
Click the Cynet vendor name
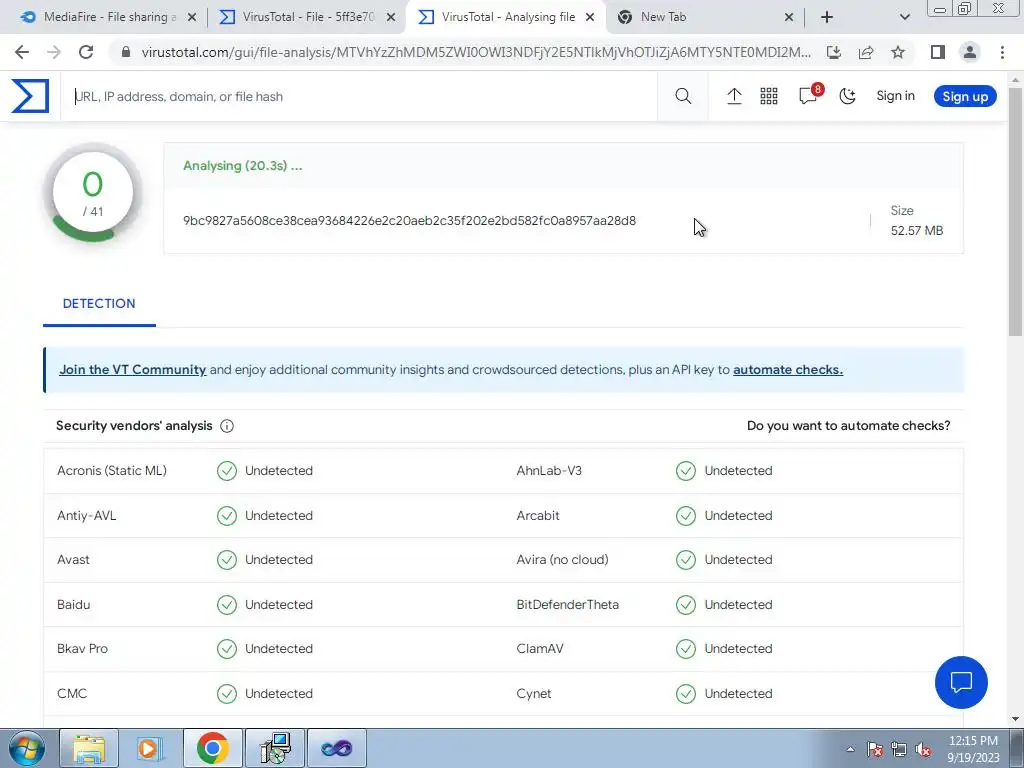(534, 694)
